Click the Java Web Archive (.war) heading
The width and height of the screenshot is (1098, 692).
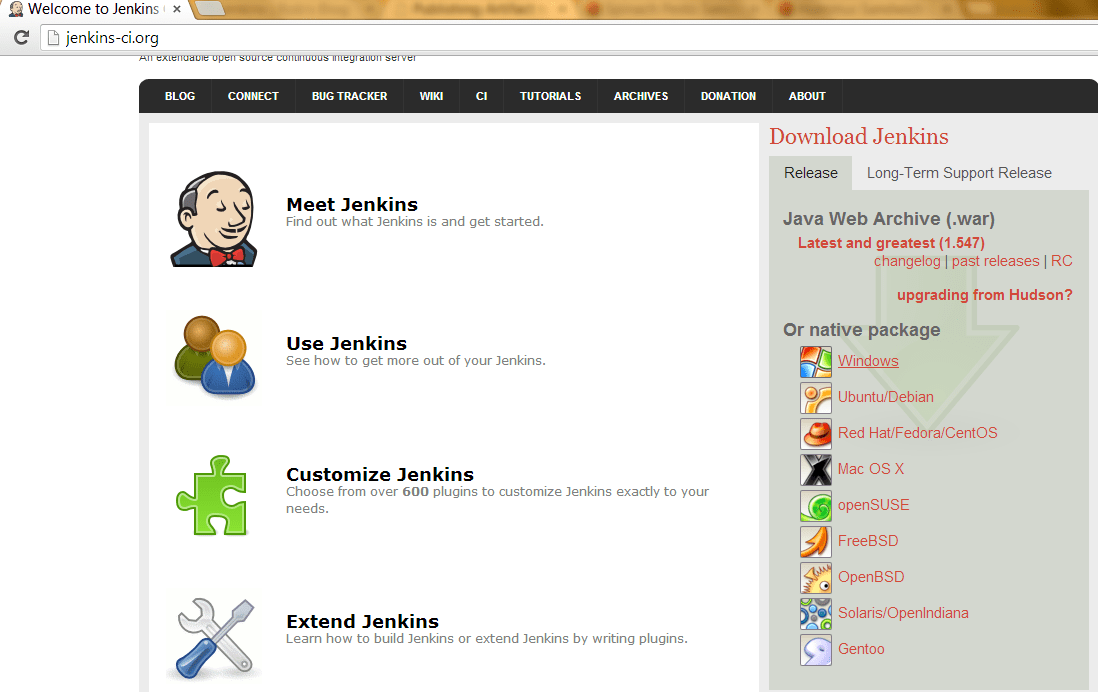889,219
